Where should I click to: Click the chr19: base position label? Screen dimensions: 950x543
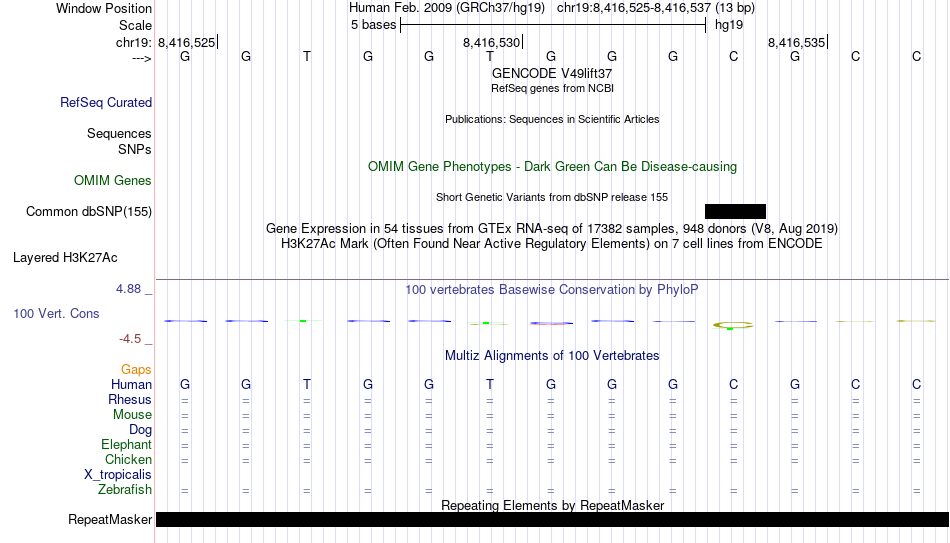pyautogui.click(x=133, y=42)
